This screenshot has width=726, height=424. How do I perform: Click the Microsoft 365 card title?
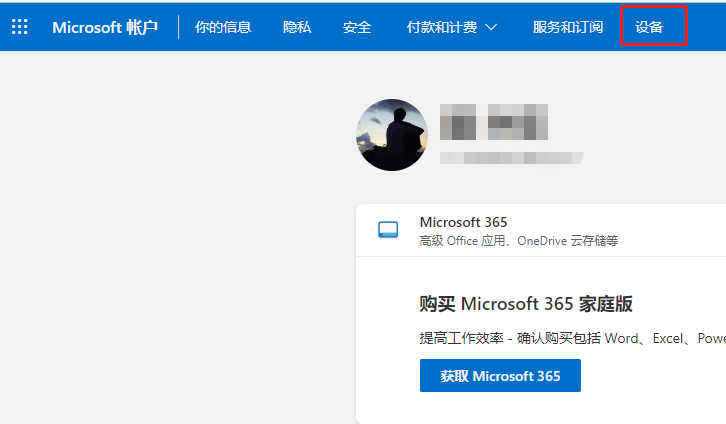(463, 222)
